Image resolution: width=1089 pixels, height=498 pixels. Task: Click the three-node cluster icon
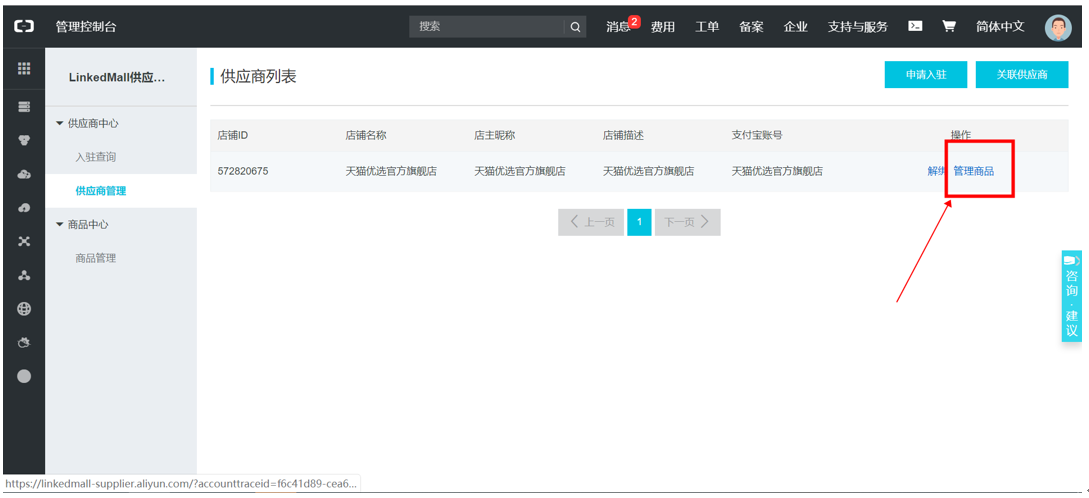pos(24,275)
